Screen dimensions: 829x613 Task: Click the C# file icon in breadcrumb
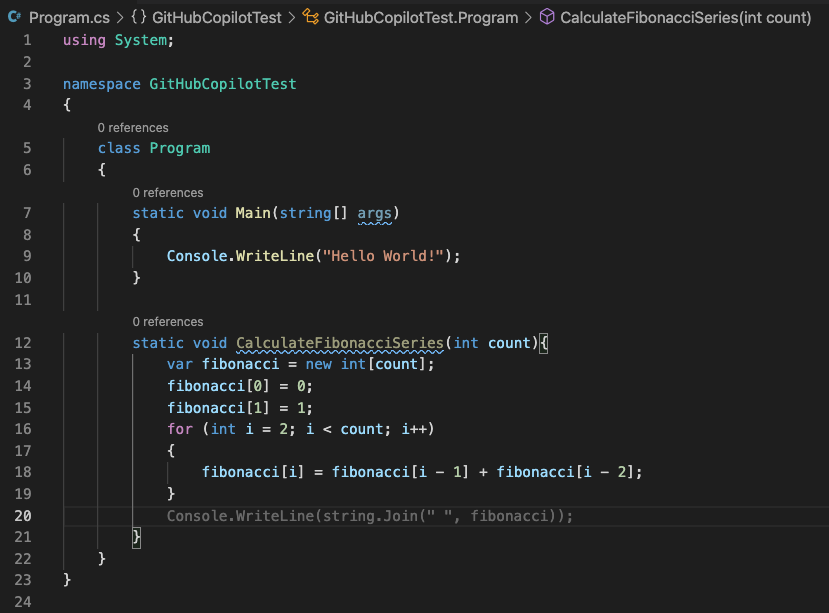click(x=15, y=17)
